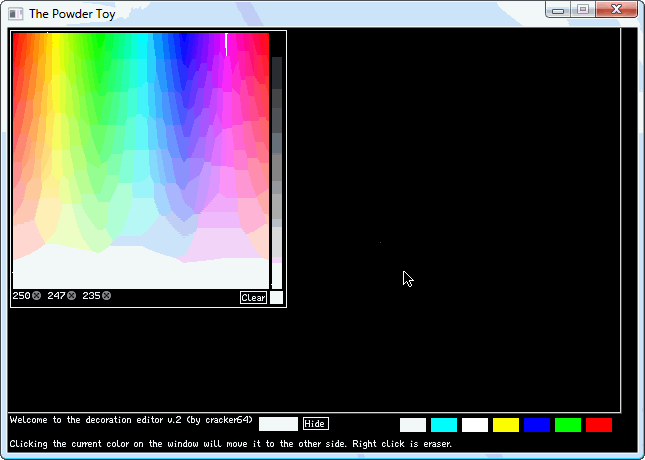Minimize The Powder Toy window

(558, 10)
